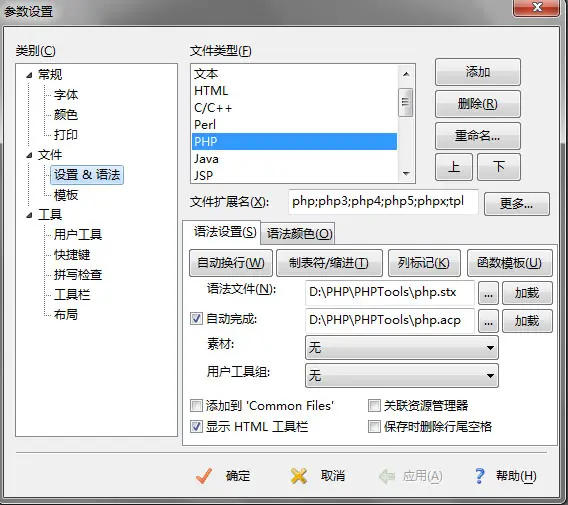
Task: Select 工具栏 in the category tree
Action: [x=72, y=295]
